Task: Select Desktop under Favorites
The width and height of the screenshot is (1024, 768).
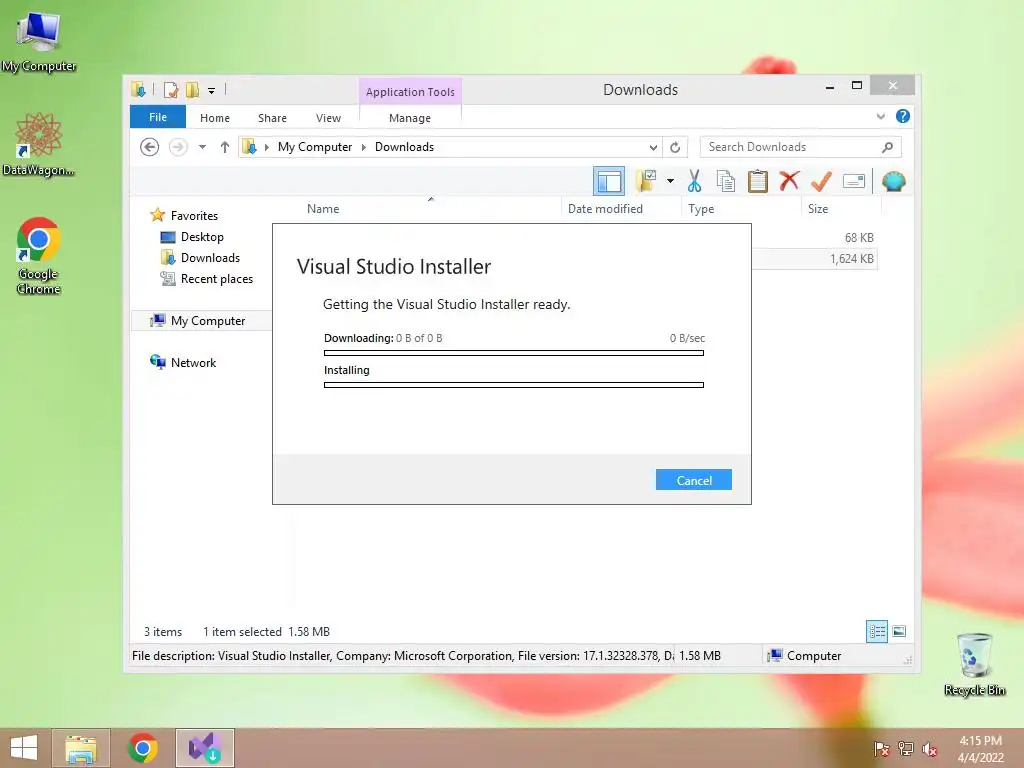Action: tap(202, 236)
